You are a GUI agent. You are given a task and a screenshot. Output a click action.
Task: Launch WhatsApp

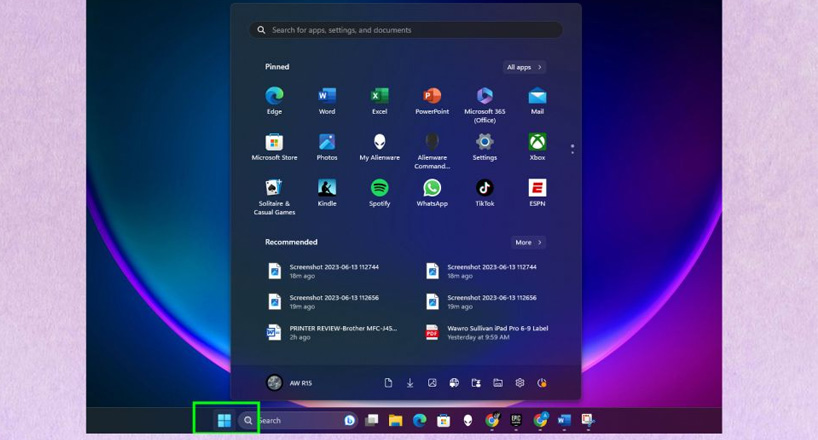tap(432, 193)
